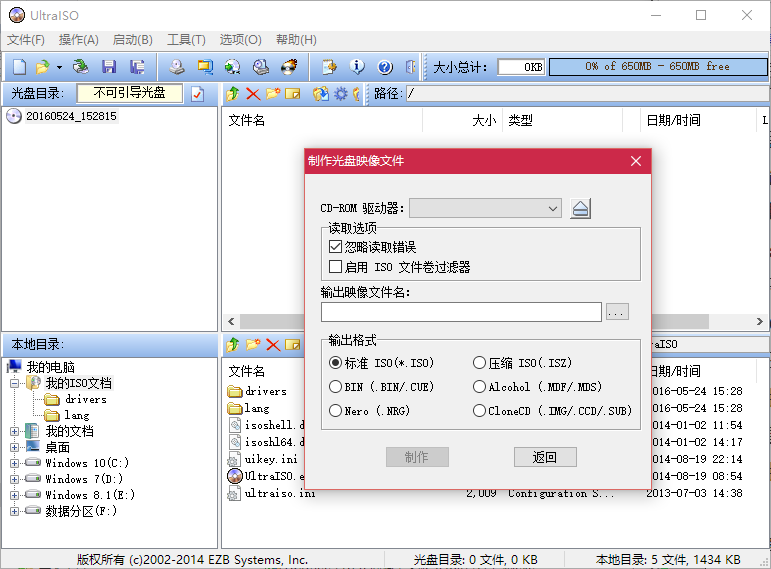Click the blue Info bubble icon

[357, 67]
